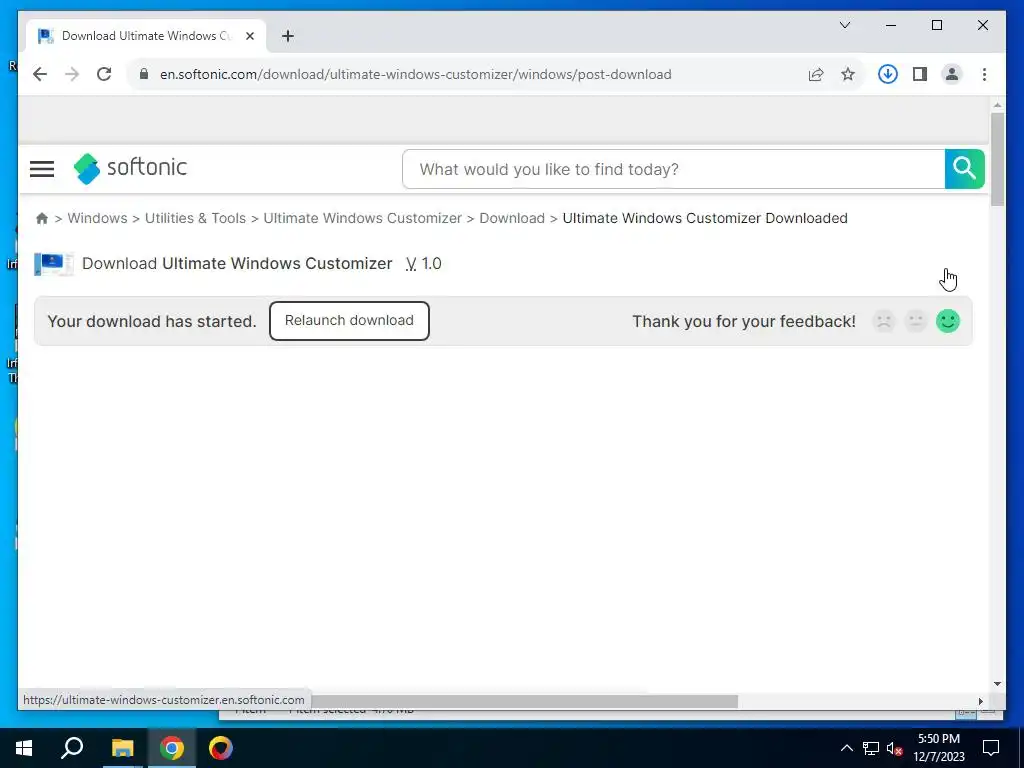Bookmark this page with the star
Screen dimensions: 1024x768
coord(848,74)
